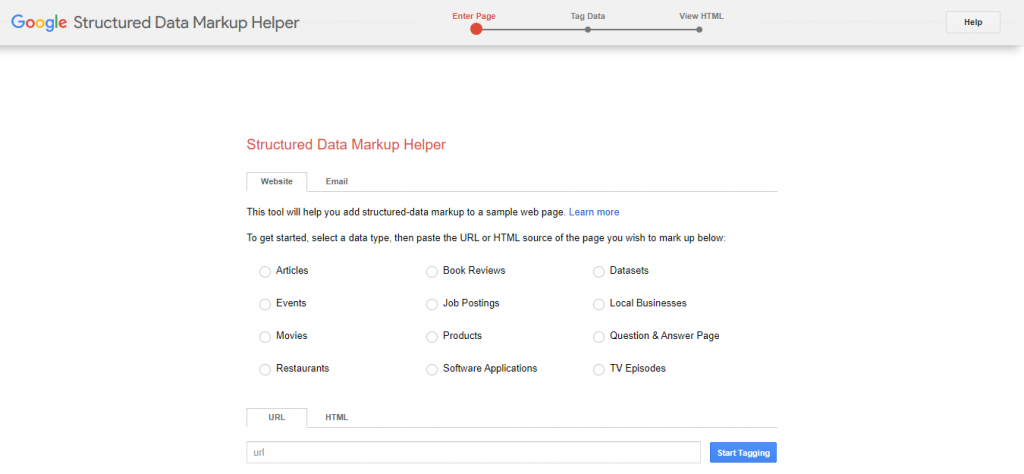Choose the Movies radio button
The height and width of the screenshot is (474, 1024).
(264, 337)
